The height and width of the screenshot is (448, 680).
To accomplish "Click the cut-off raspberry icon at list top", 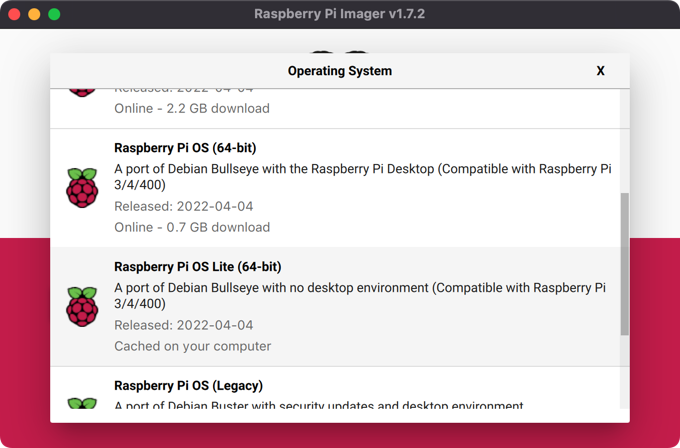I will click(x=82, y=92).
